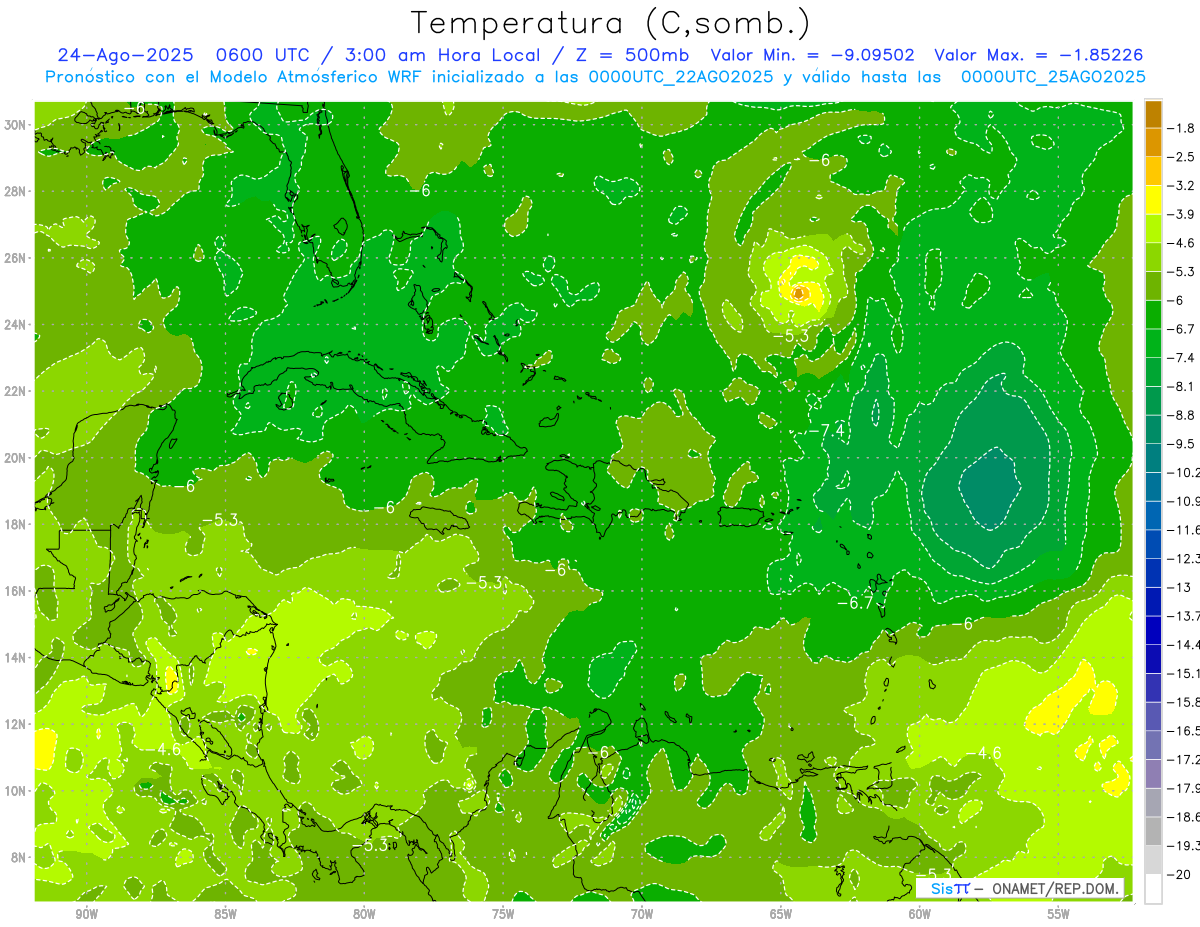Pick the teal swatch between -9.5 and -10.2
This screenshot has width=1200, height=927.
tap(1153, 458)
